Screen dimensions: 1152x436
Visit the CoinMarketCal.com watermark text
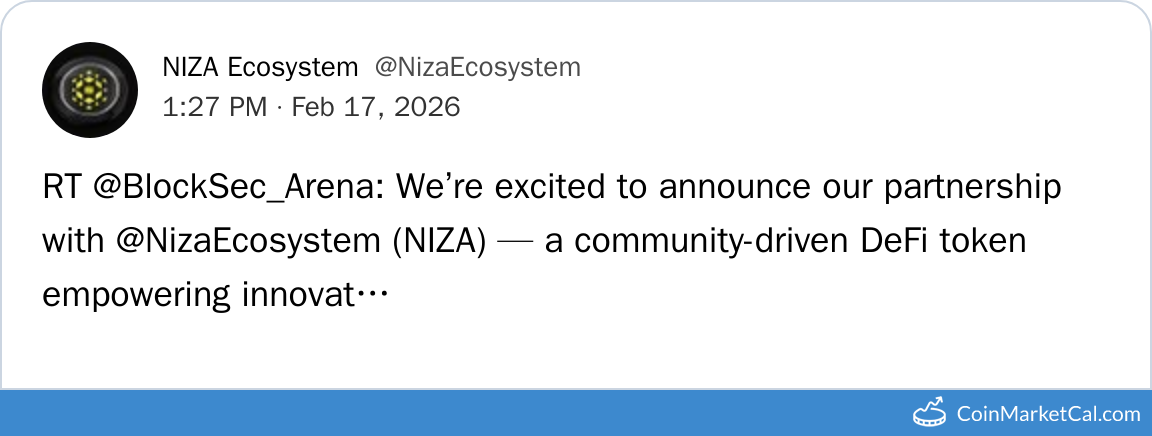pos(1047,413)
